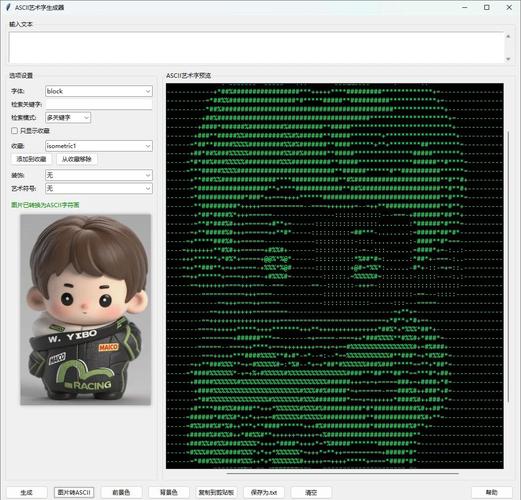The image size is (521, 500).
Task: Click the 添加到收藏 button
Action: 31,159
